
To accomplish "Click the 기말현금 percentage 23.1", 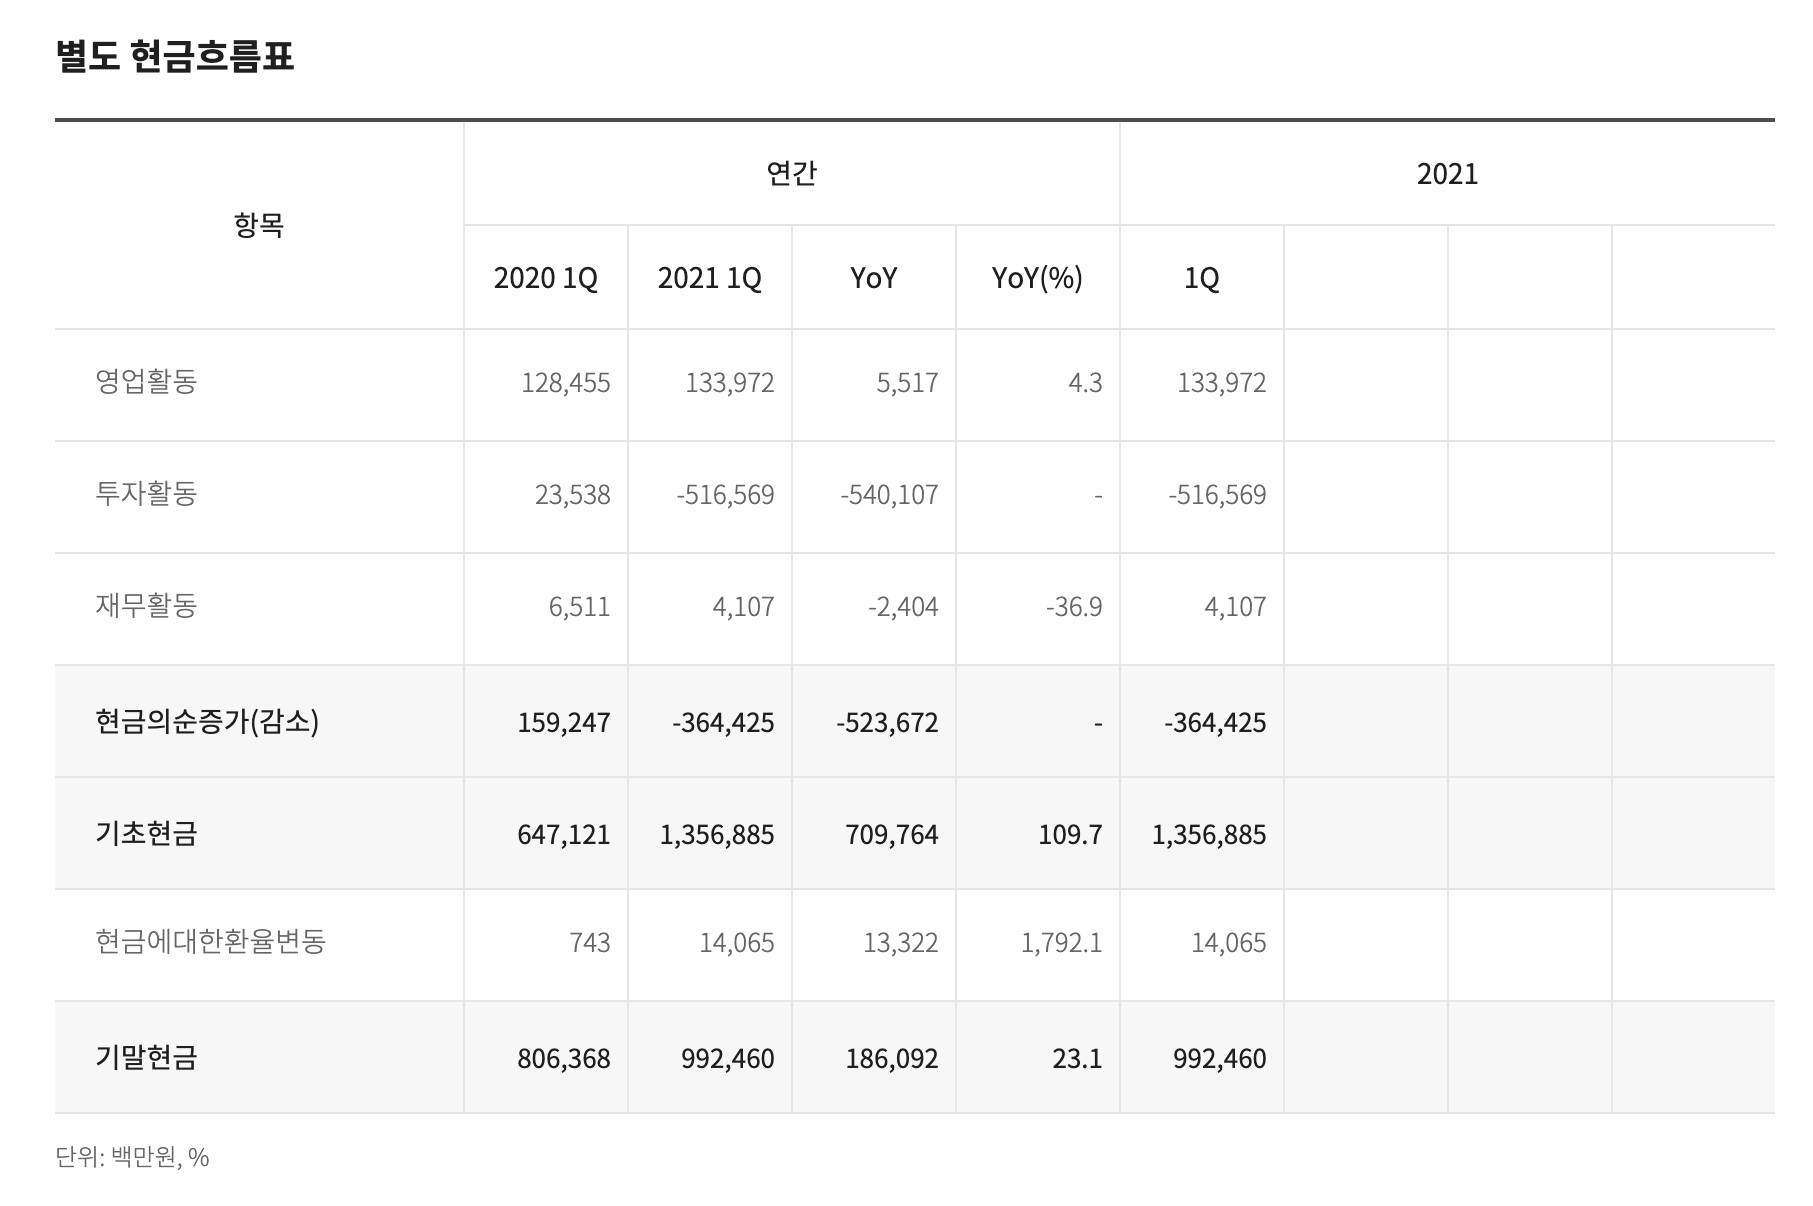I will click(1077, 1059).
